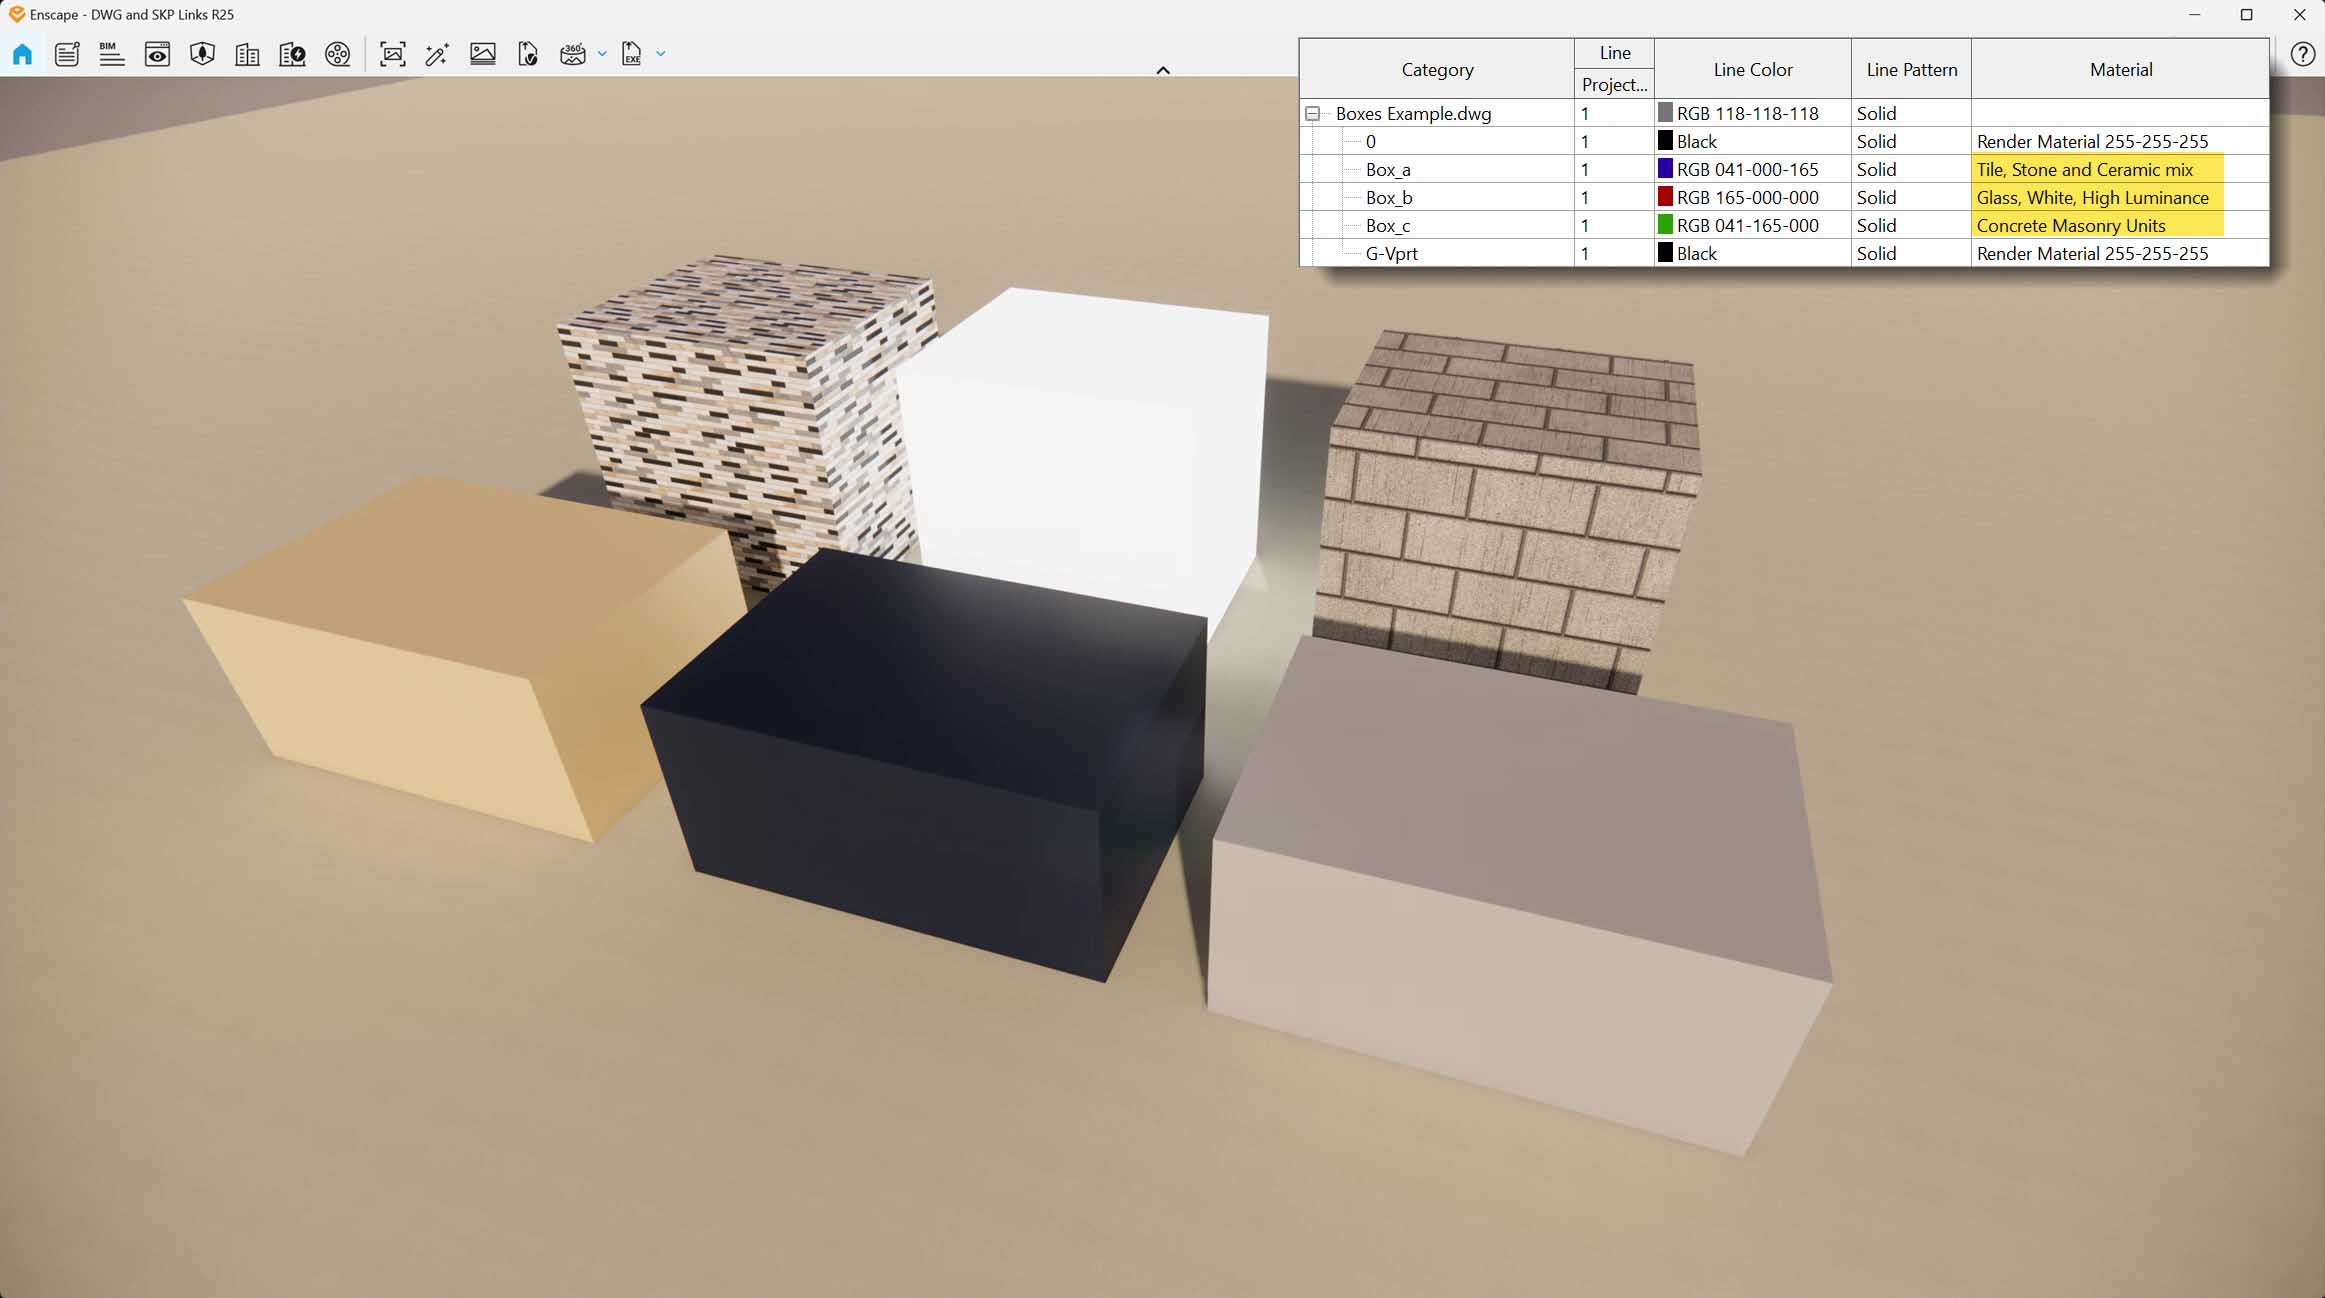The width and height of the screenshot is (2325, 1298).
Task: Open the Manage Views panel icon
Action: [66, 54]
